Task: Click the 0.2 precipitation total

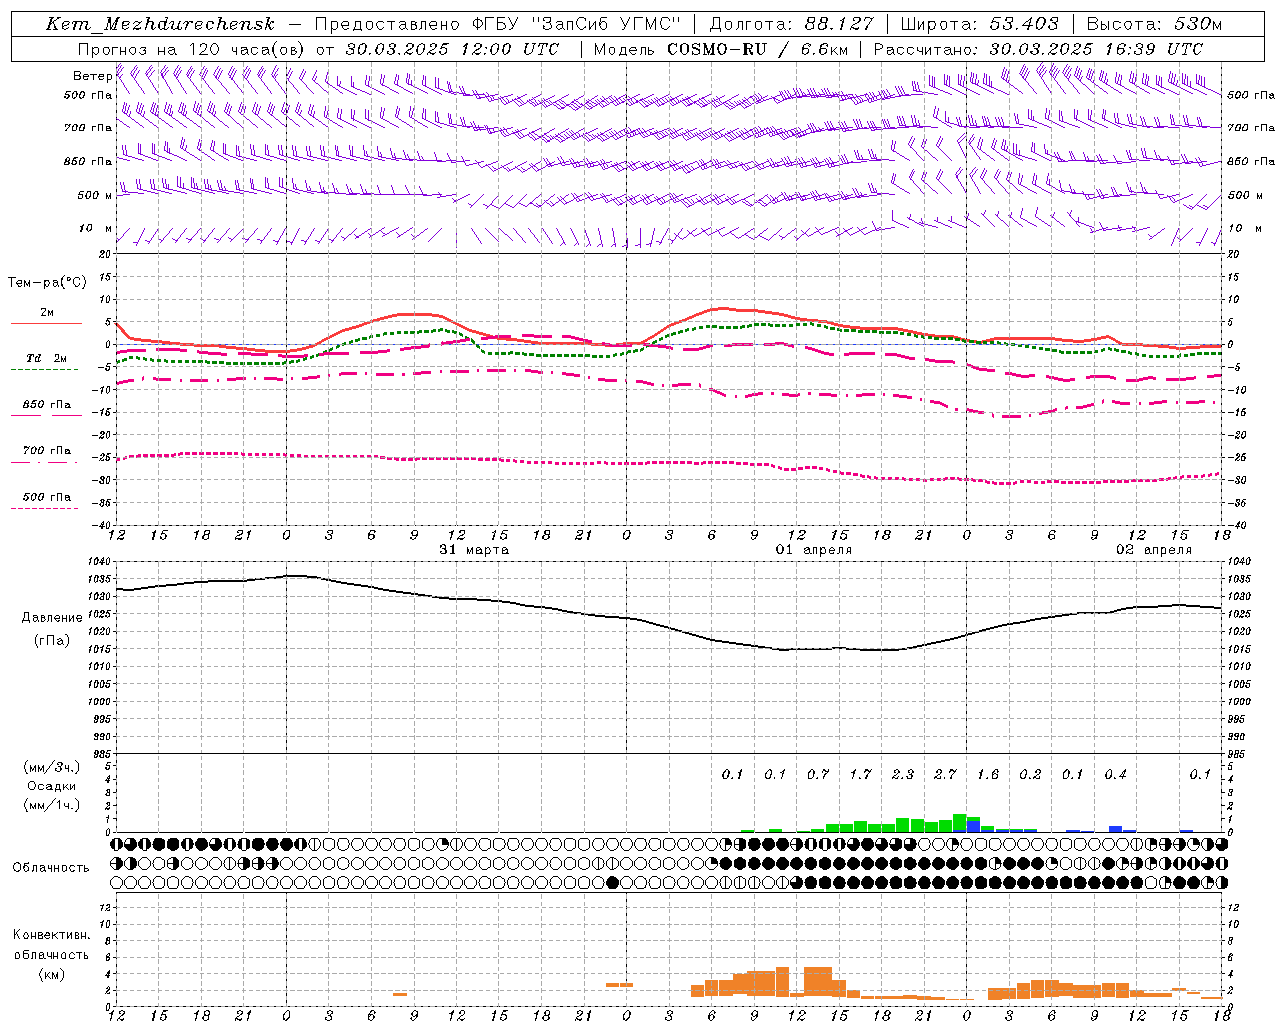Action: (x=1030, y=774)
